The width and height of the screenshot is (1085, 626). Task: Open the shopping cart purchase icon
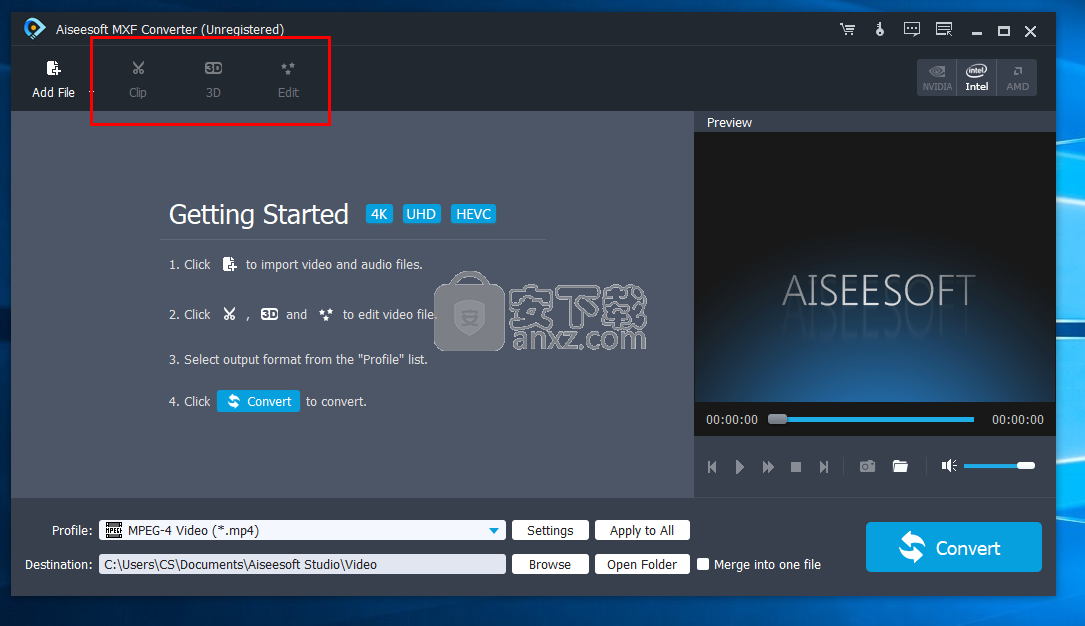(847, 29)
